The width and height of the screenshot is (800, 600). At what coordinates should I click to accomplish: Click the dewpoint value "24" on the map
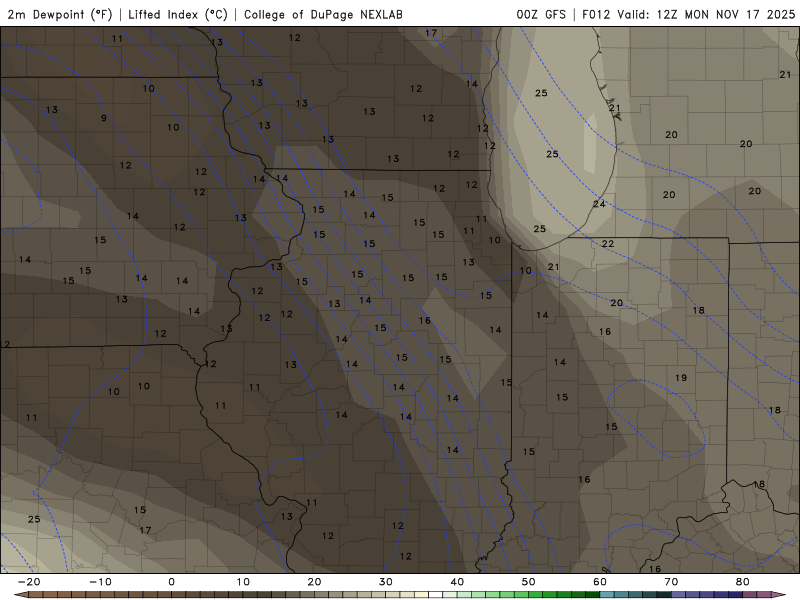[599, 204]
